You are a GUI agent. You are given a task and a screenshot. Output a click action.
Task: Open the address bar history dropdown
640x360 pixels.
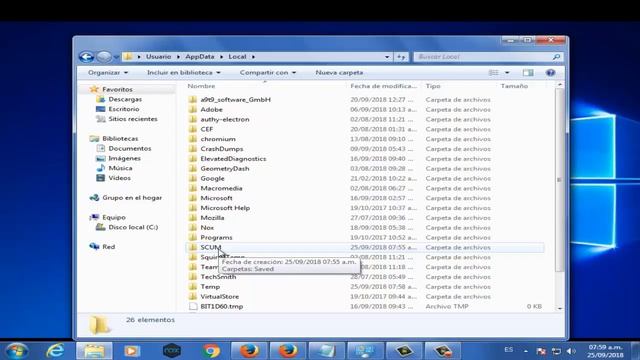pos(387,57)
